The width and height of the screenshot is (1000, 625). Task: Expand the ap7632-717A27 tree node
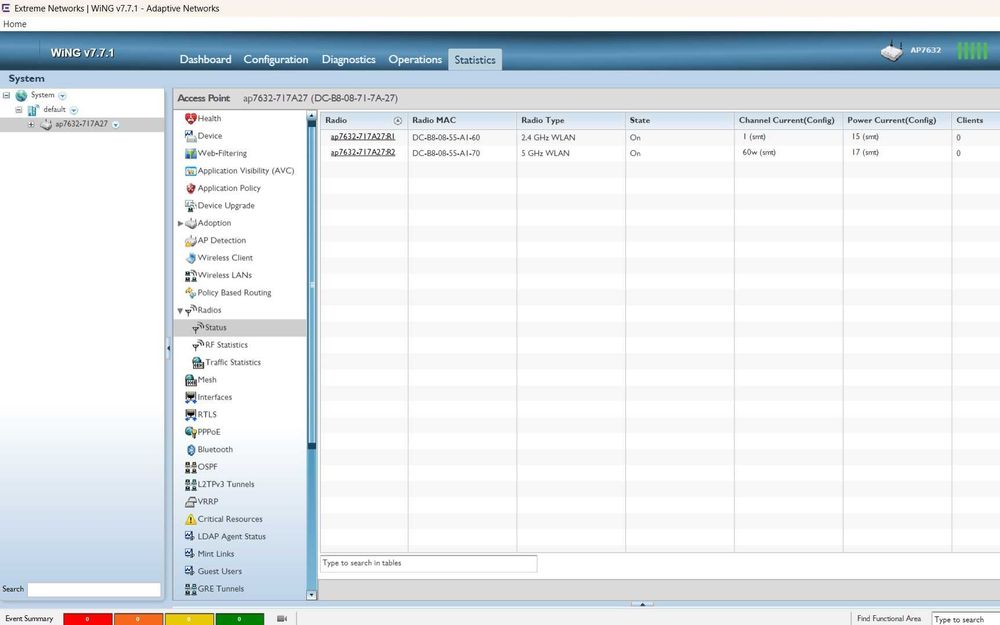coord(31,124)
